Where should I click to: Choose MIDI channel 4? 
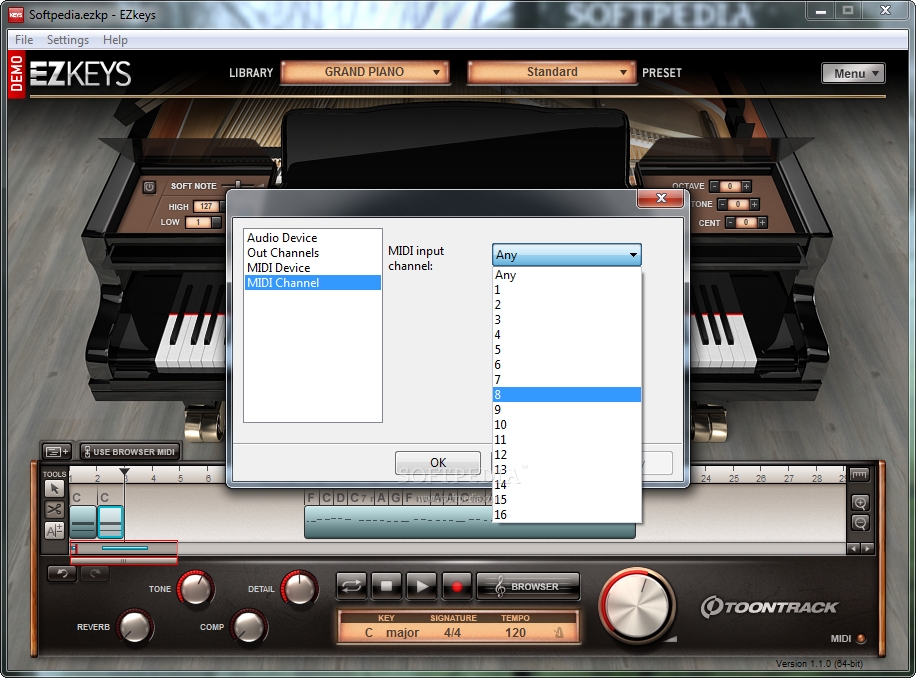tap(567, 335)
